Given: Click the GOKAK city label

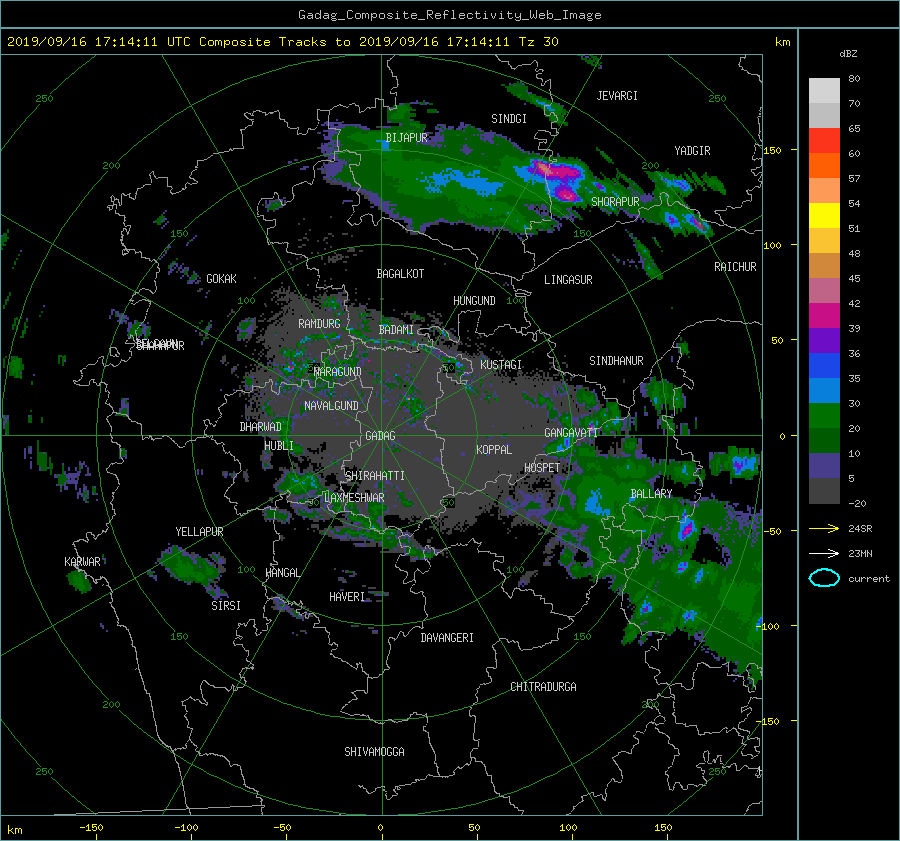Looking at the screenshot, I should (x=221, y=278).
